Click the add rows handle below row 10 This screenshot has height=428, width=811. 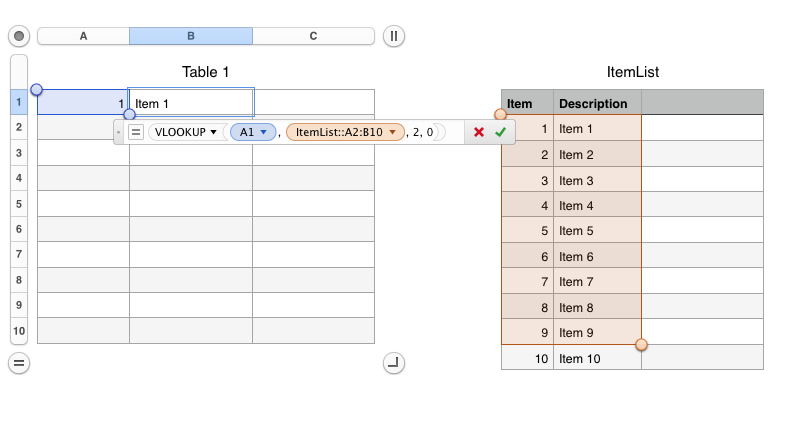(x=18, y=363)
